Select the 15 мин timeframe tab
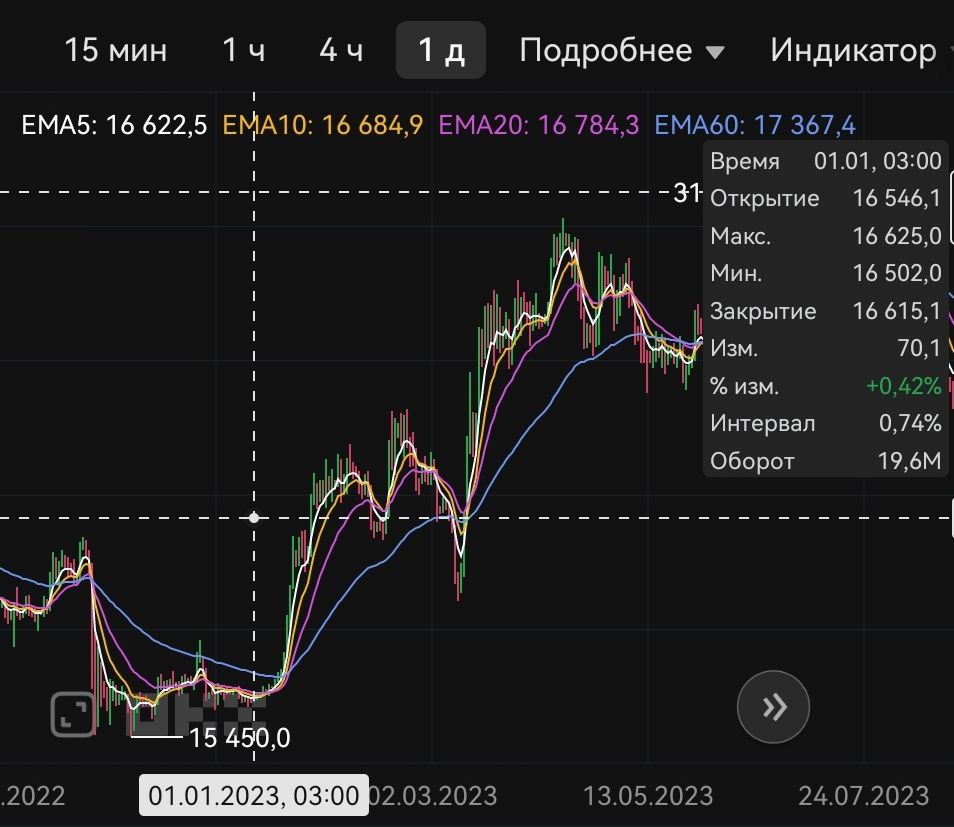Image resolution: width=954 pixels, height=827 pixels. [x=116, y=50]
